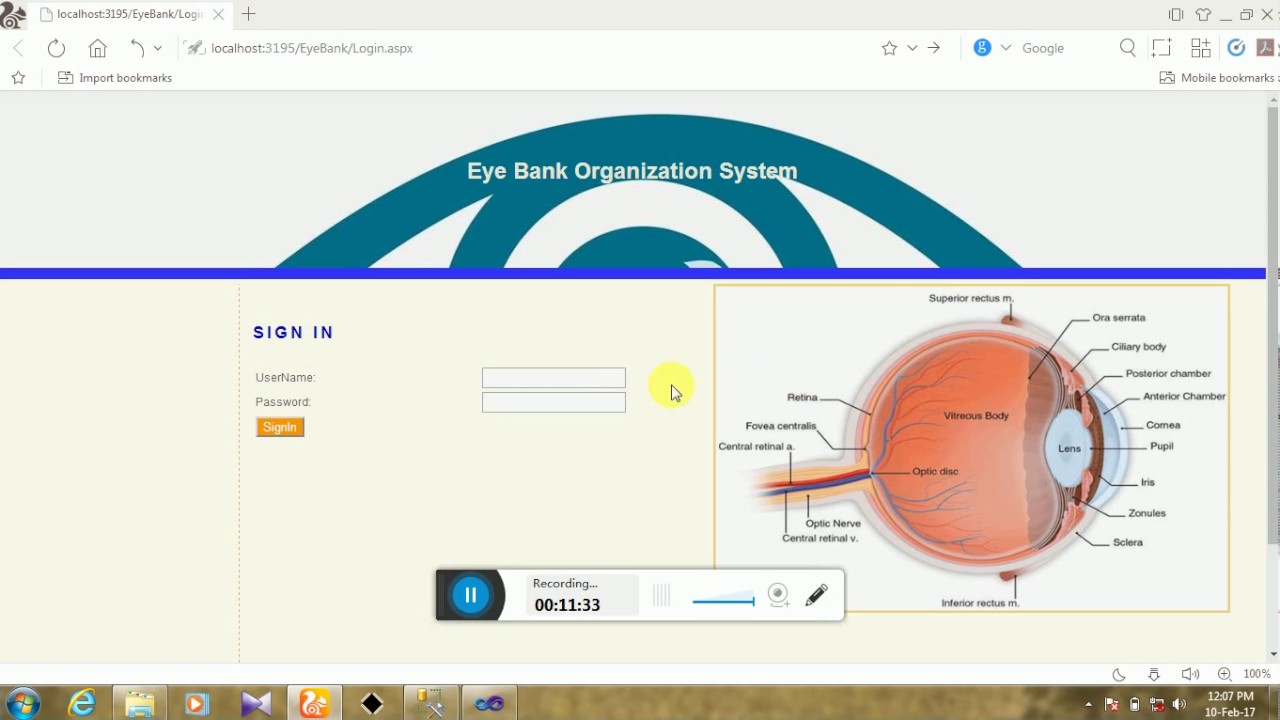Image resolution: width=1280 pixels, height=720 pixels.
Task: Open the browser extensions grid icon
Action: click(1200, 48)
